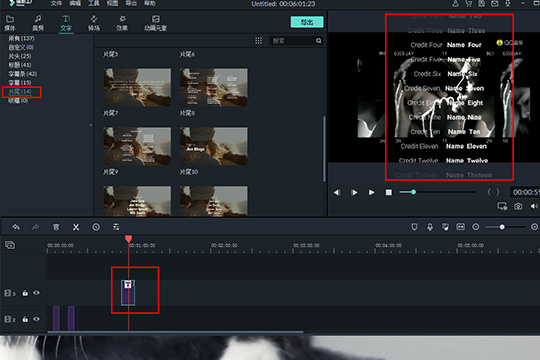Click the microphone voiceover record icon
The width and height of the screenshot is (540, 360).
point(430,227)
